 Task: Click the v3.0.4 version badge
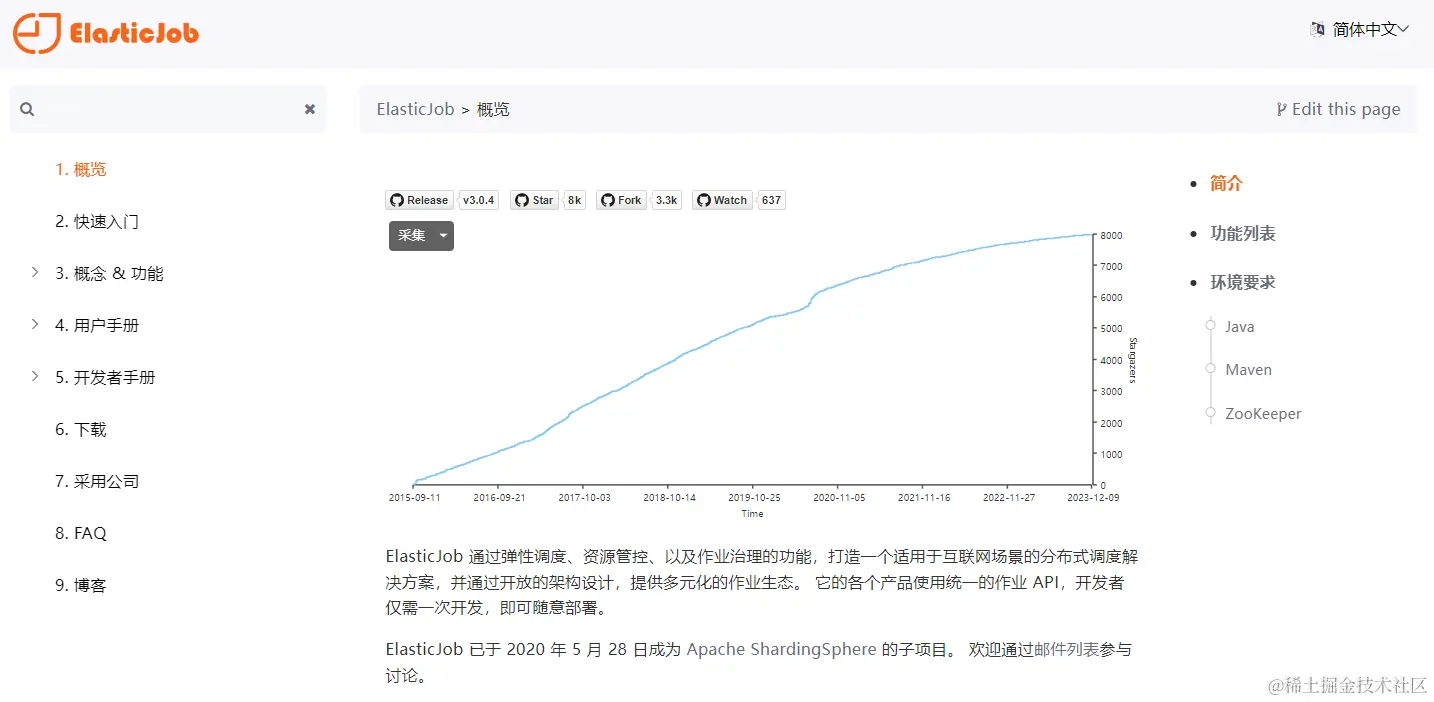[479, 200]
